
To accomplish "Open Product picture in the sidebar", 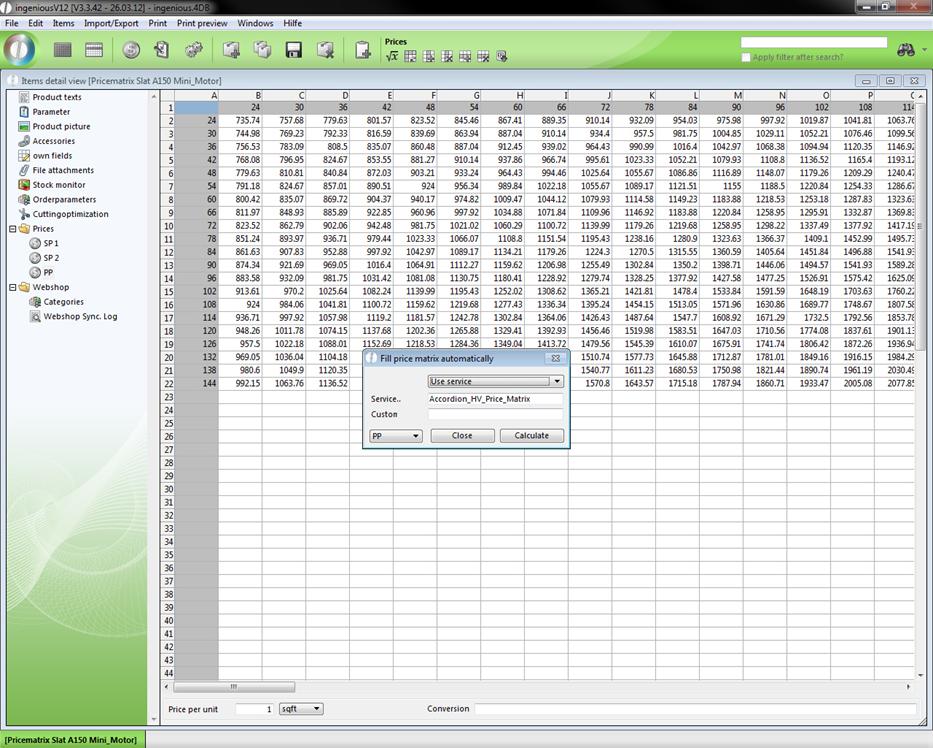I will (x=60, y=126).
